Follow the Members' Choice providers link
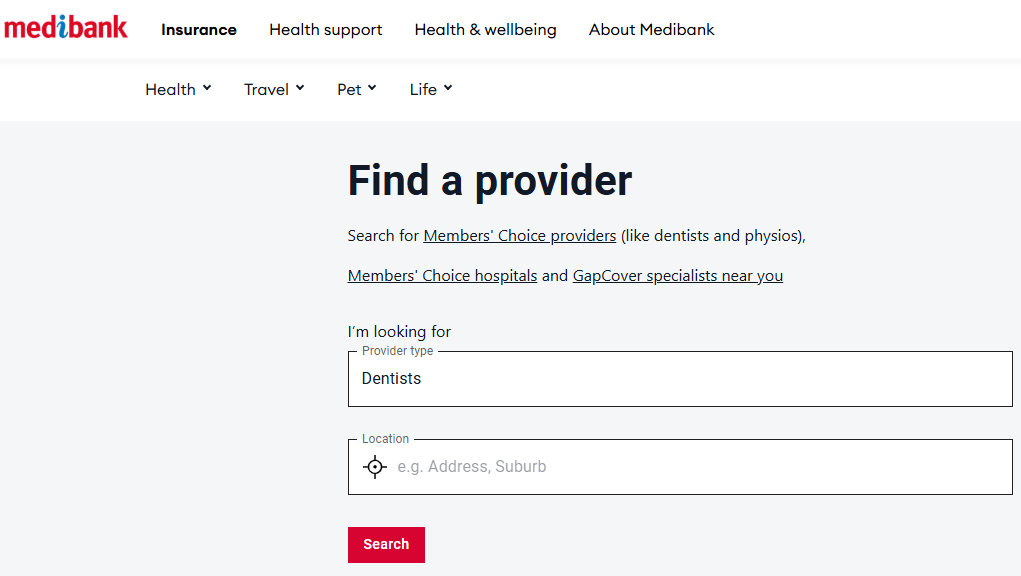The image size is (1021, 576). click(519, 236)
